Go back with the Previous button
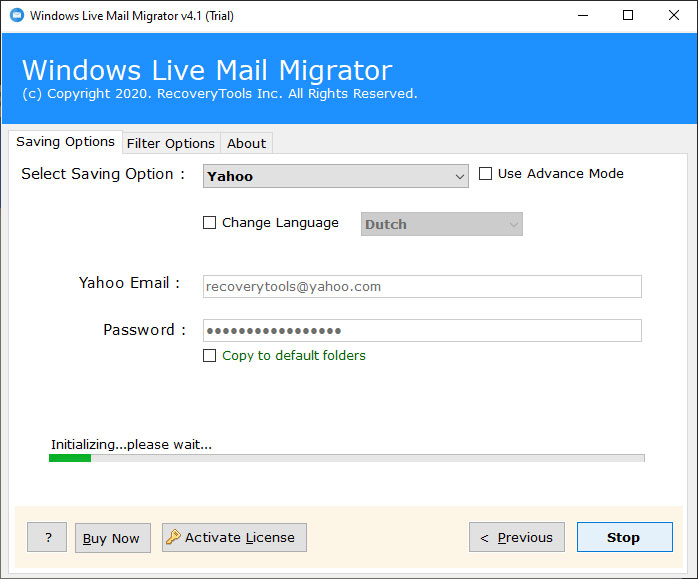 point(517,537)
